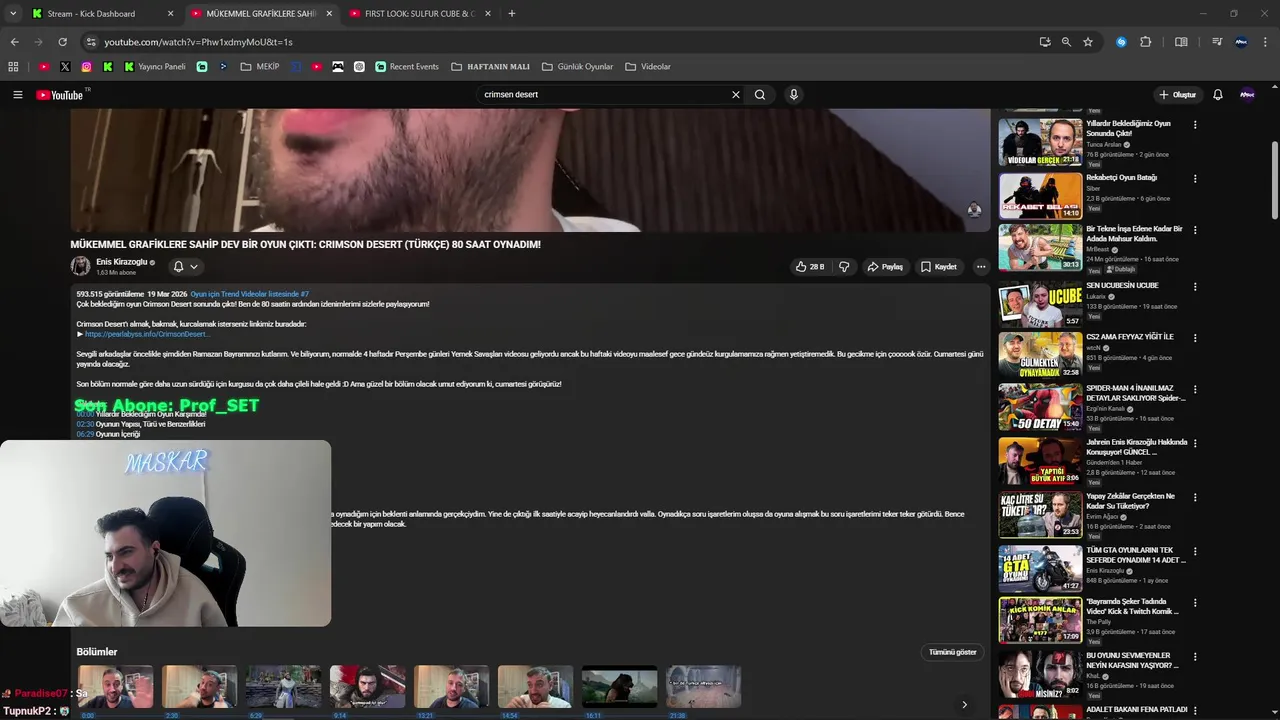Image resolution: width=1280 pixels, height=720 pixels.
Task: Open the Chrome three-dot menu
Action: pyautogui.click(x=1266, y=42)
